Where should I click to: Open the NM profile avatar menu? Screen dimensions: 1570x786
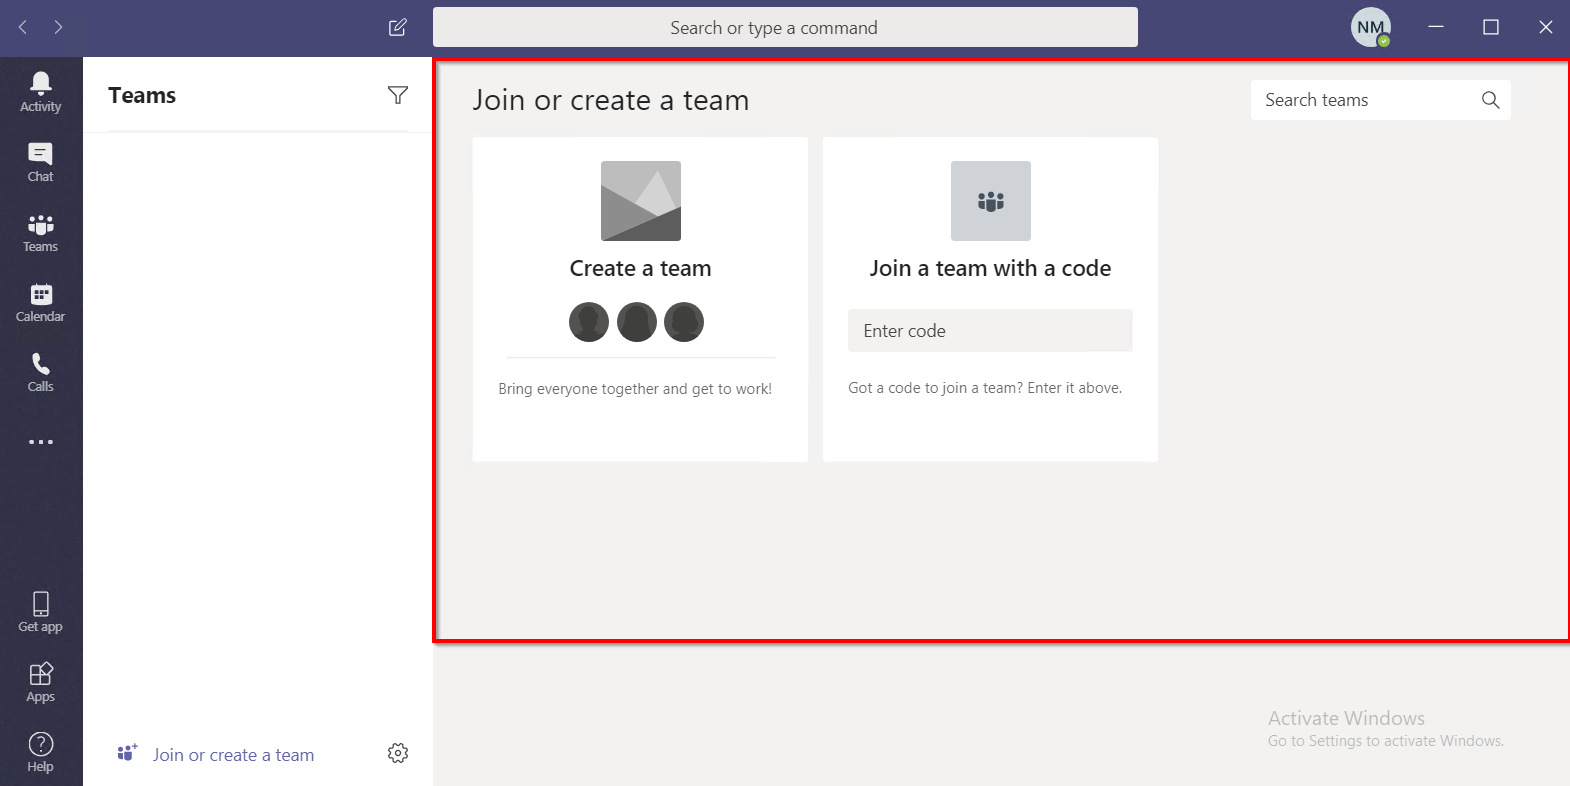pos(1370,27)
